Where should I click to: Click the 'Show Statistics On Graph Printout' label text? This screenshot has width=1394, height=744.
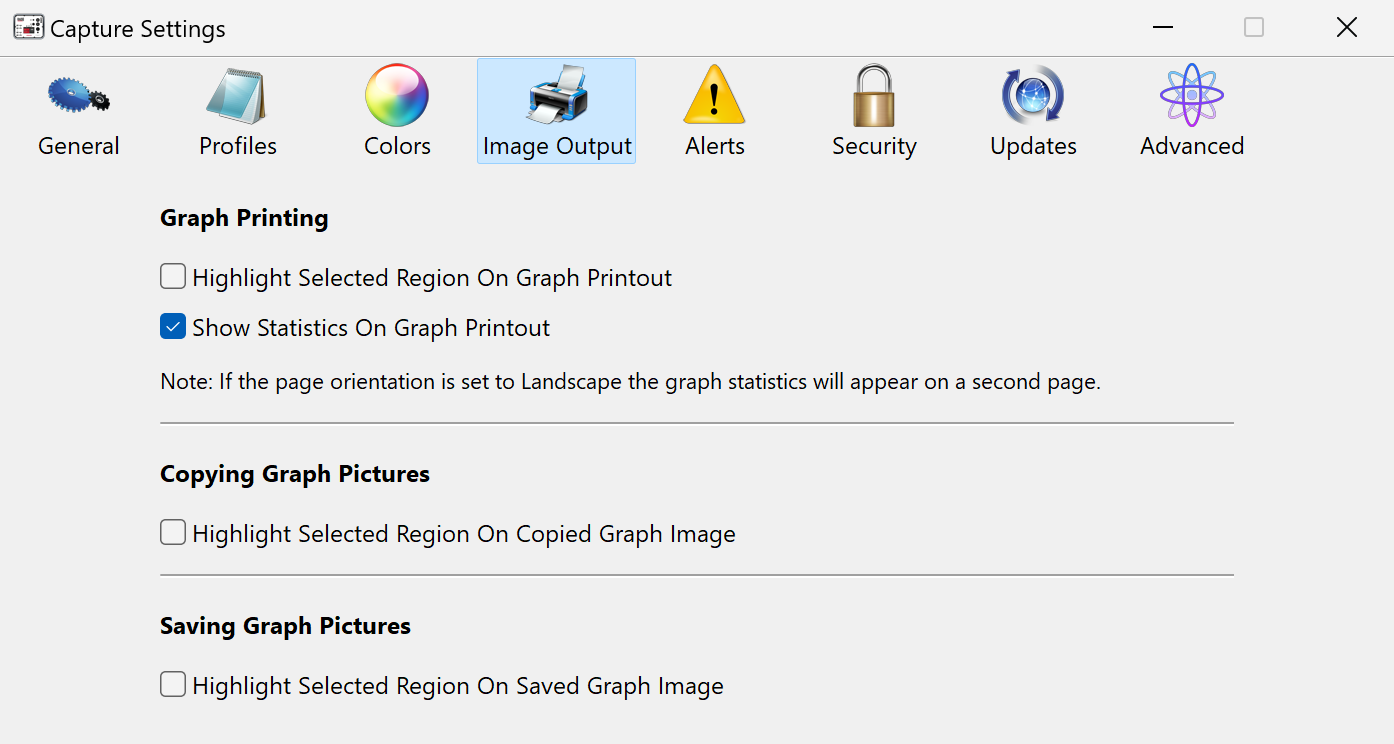371,328
